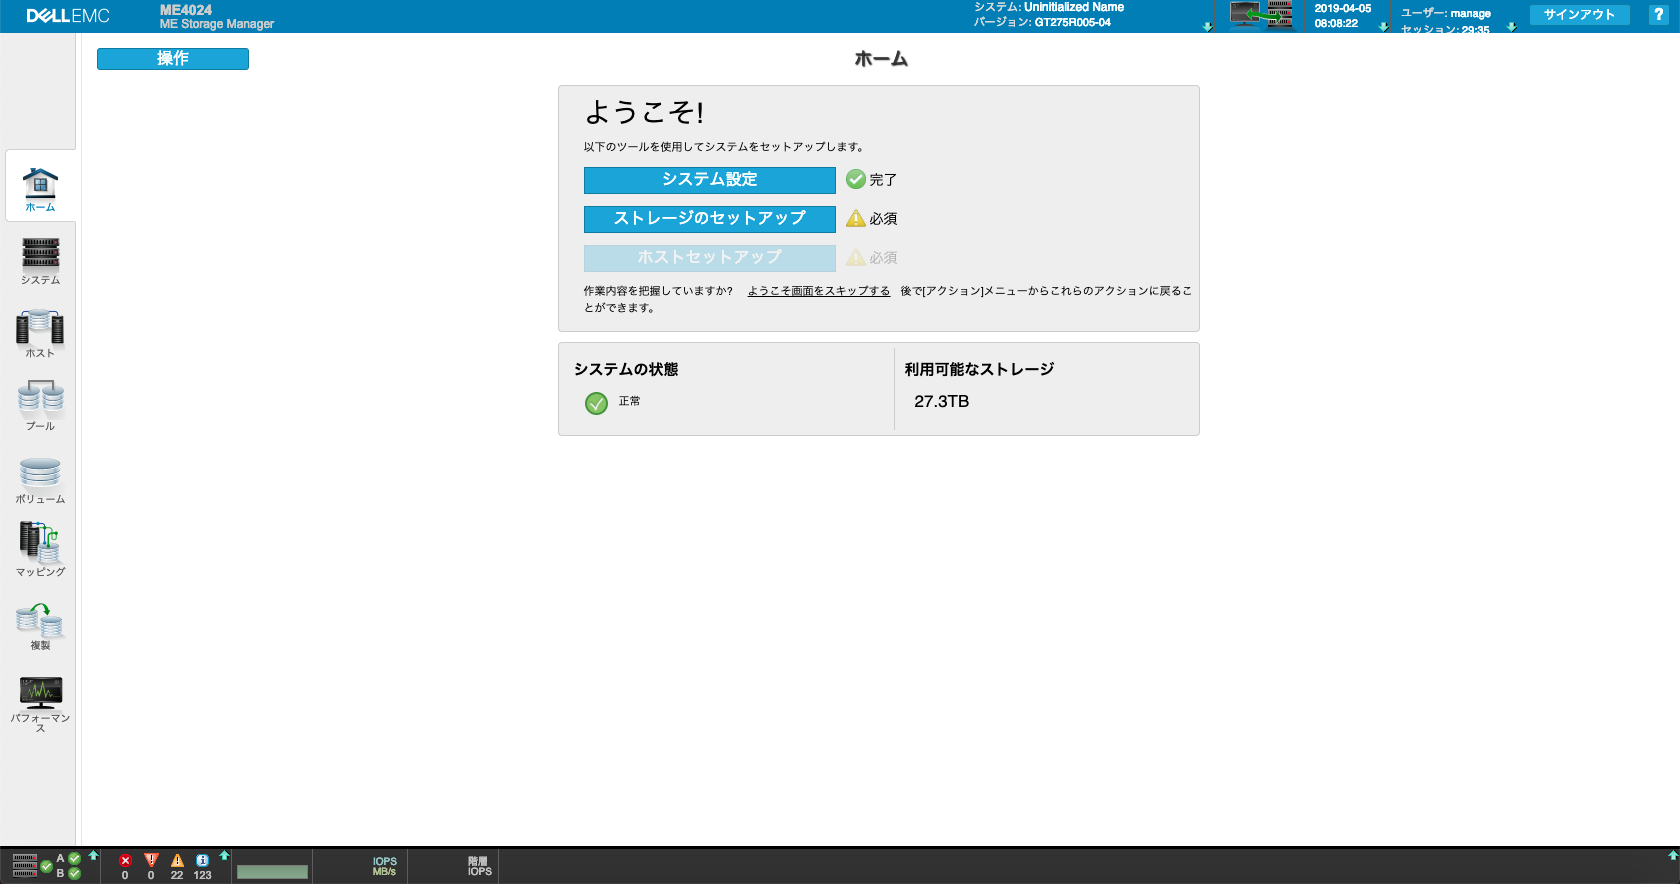Viewport: 1680px width, 884px height.
Task: Open the 操作 action menu
Action: 173,59
